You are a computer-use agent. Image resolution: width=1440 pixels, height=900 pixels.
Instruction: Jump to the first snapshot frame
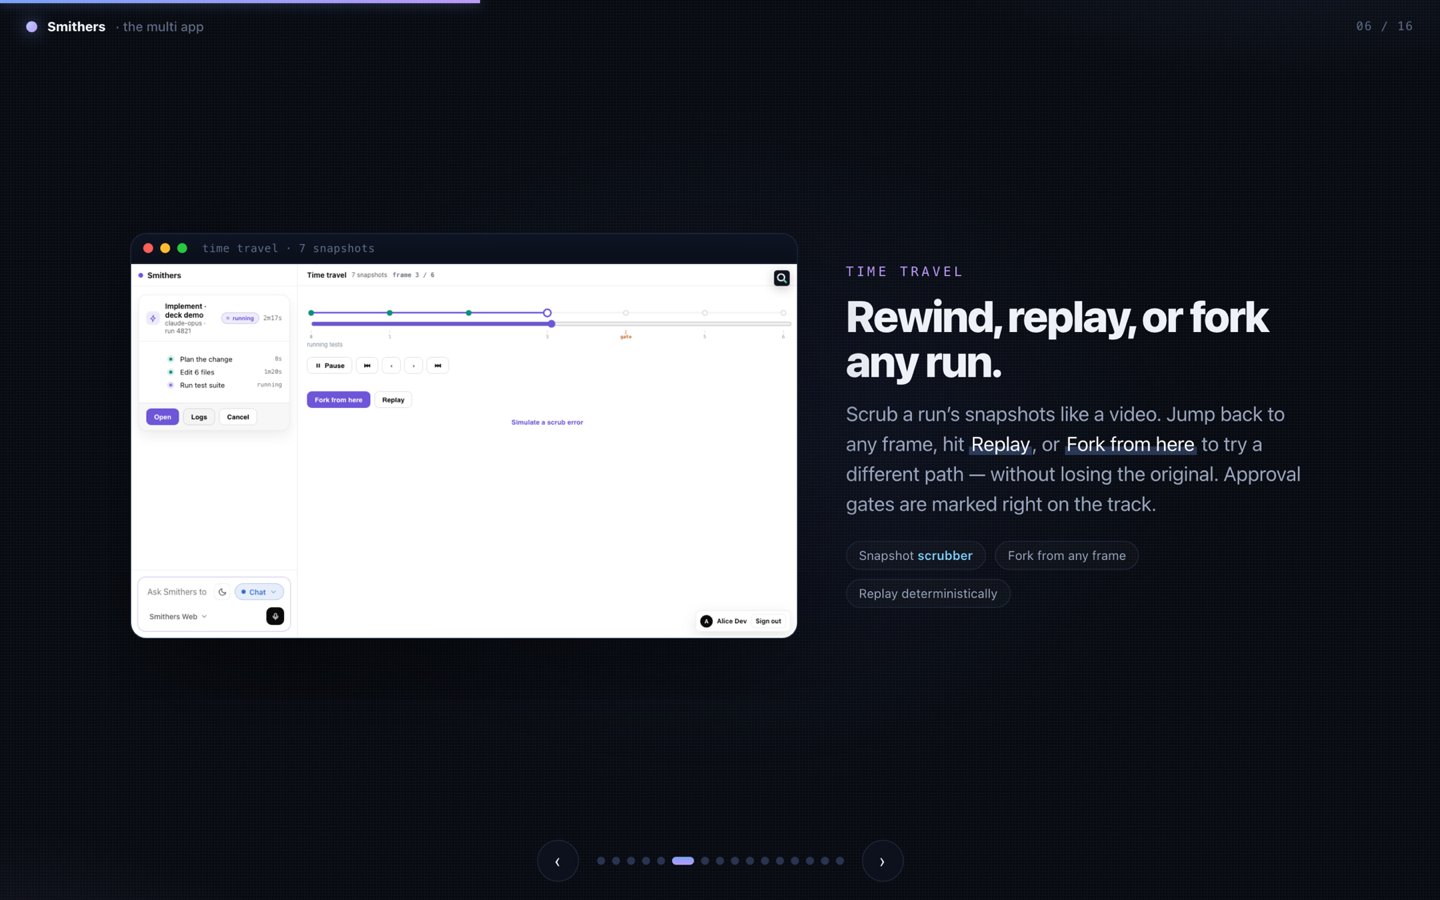[367, 365]
